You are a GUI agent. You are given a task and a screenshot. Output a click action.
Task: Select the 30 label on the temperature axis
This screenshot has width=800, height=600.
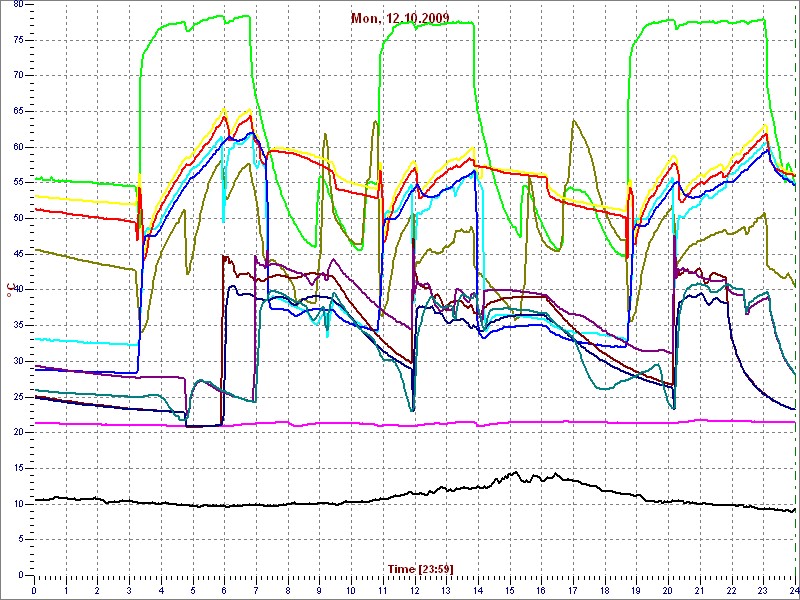point(18,361)
